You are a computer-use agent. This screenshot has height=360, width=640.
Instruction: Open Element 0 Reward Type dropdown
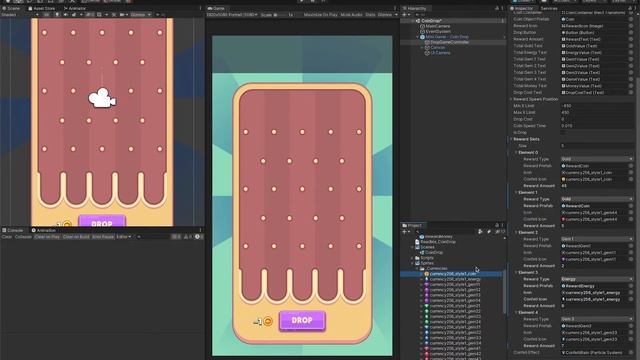(x=597, y=159)
